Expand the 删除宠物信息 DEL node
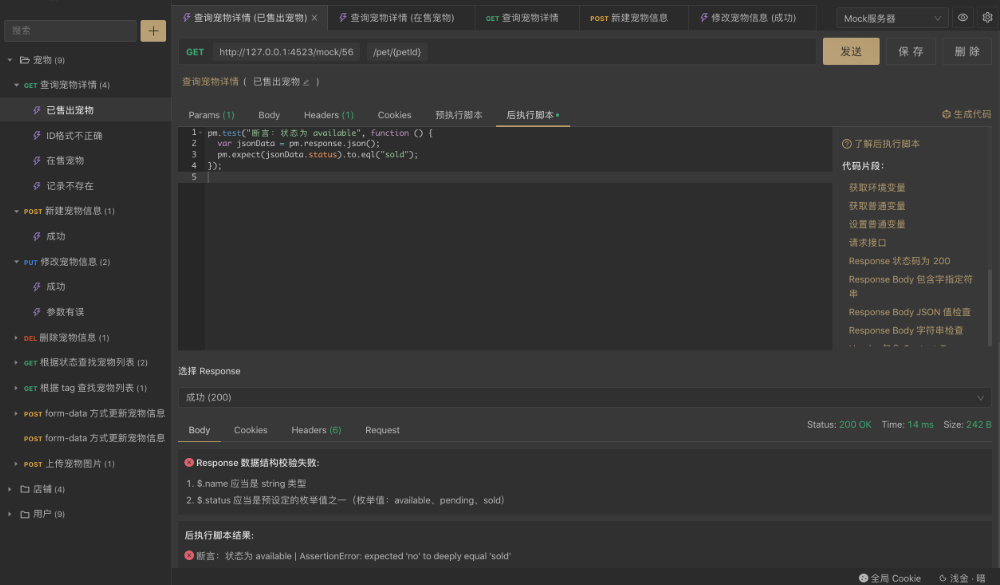The height and width of the screenshot is (585, 1000). 16,338
